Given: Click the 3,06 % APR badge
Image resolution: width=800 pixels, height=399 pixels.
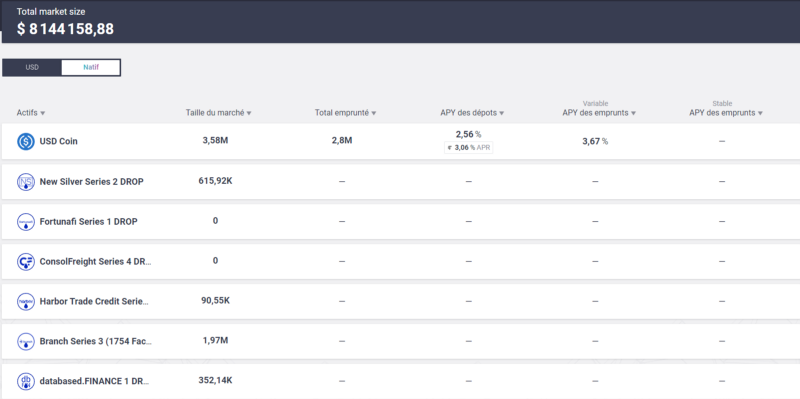Looking at the screenshot, I should click(468, 147).
